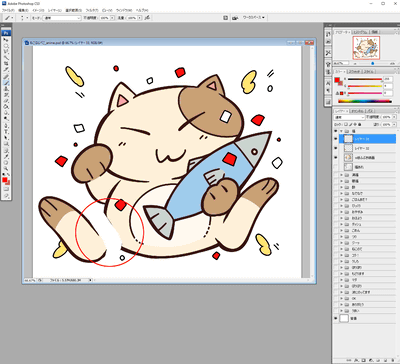This screenshot has width=400, height=364.
Task: Enable lock transparent pixels checkbox in Layers
Action: pos(346,124)
